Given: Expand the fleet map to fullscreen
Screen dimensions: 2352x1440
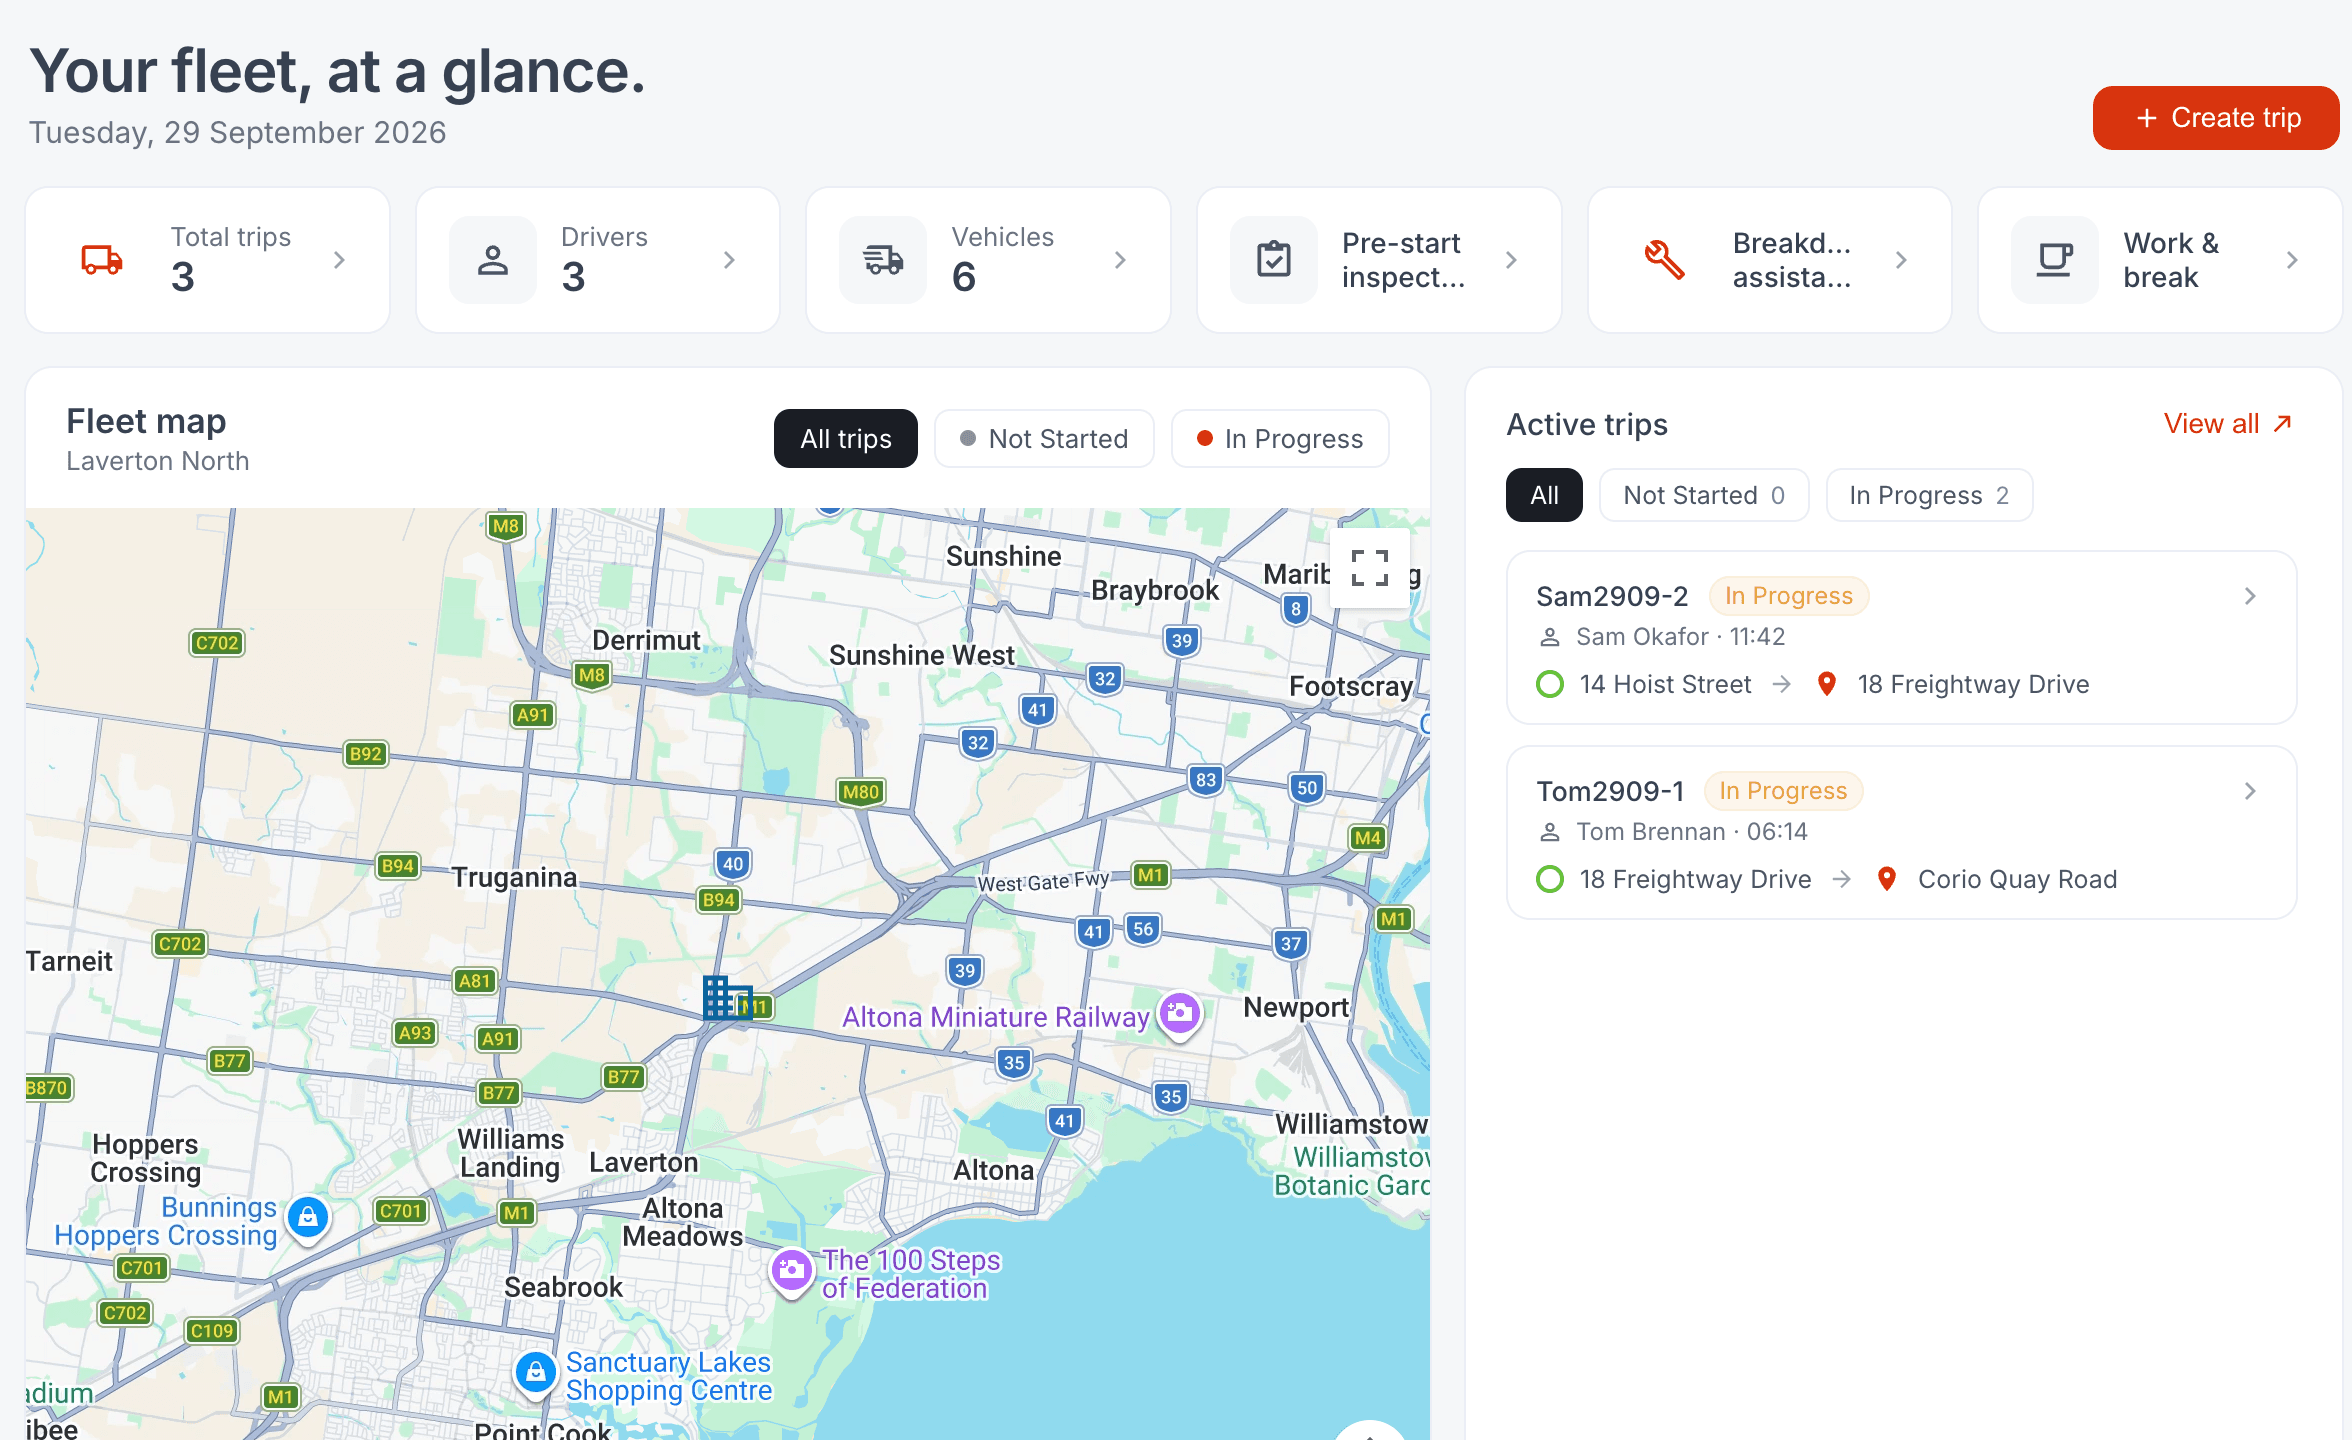Looking at the screenshot, I should point(1370,568).
